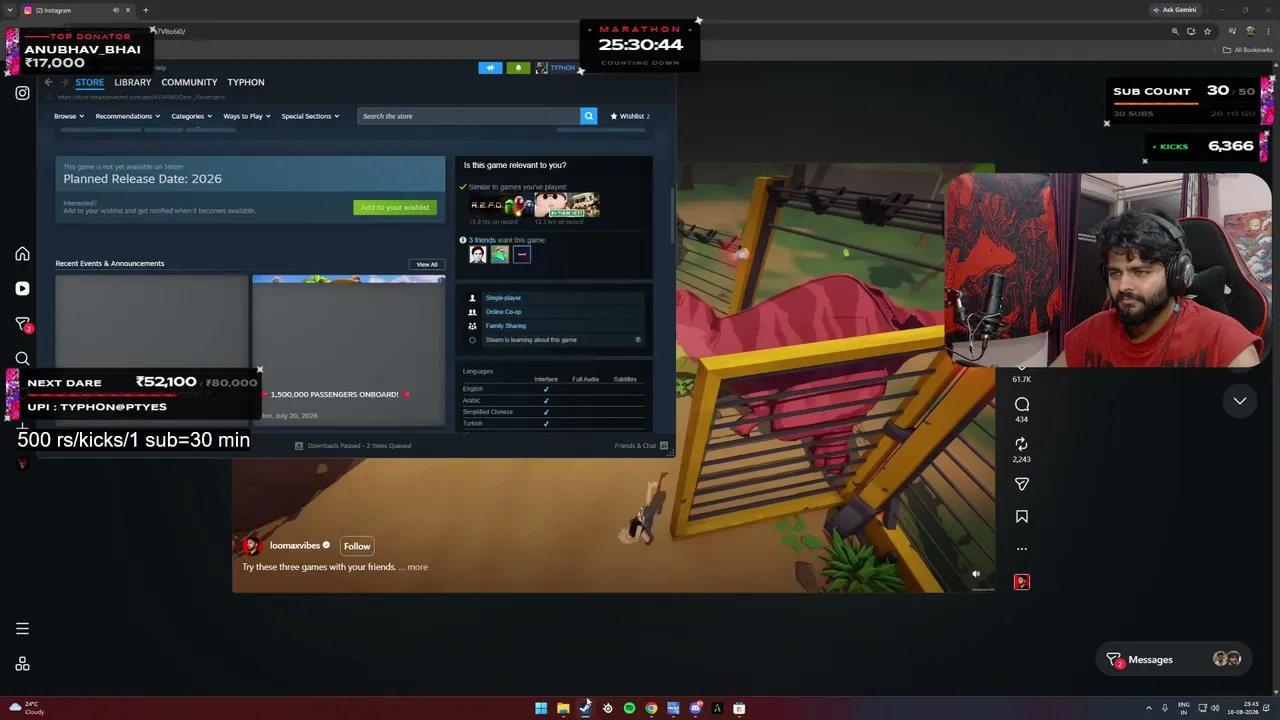Repost the reel with the repost icon
Image resolution: width=1280 pixels, height=720 pixels.
point(1022,444)
